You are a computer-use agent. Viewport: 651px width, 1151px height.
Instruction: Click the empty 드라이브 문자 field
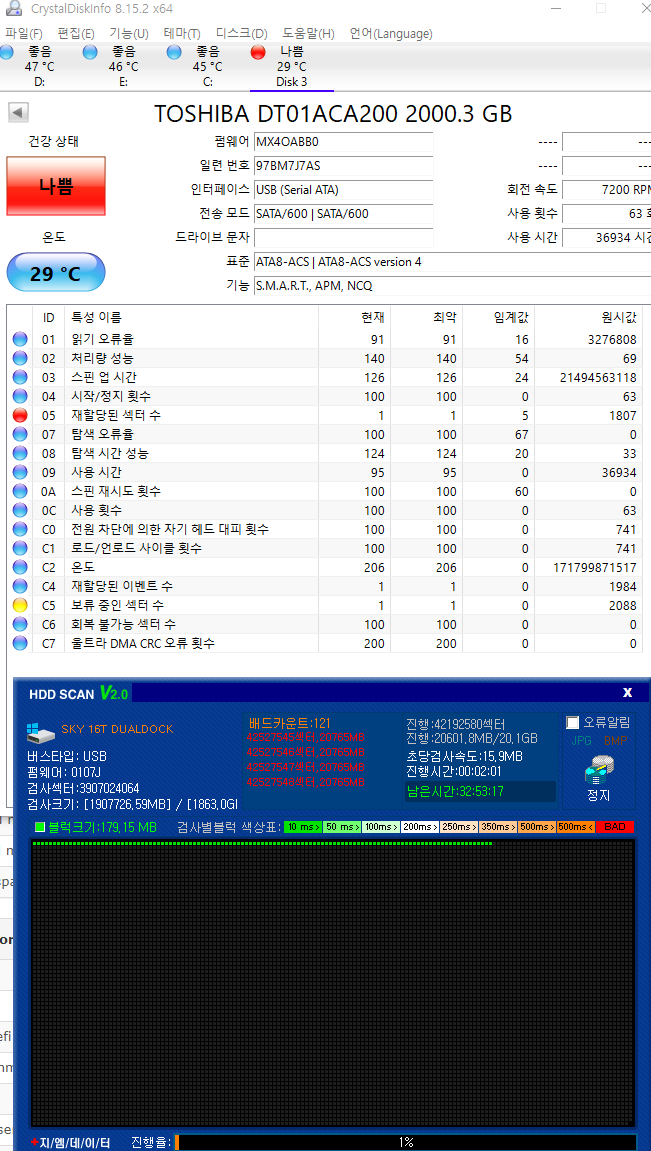coord(343,238)
